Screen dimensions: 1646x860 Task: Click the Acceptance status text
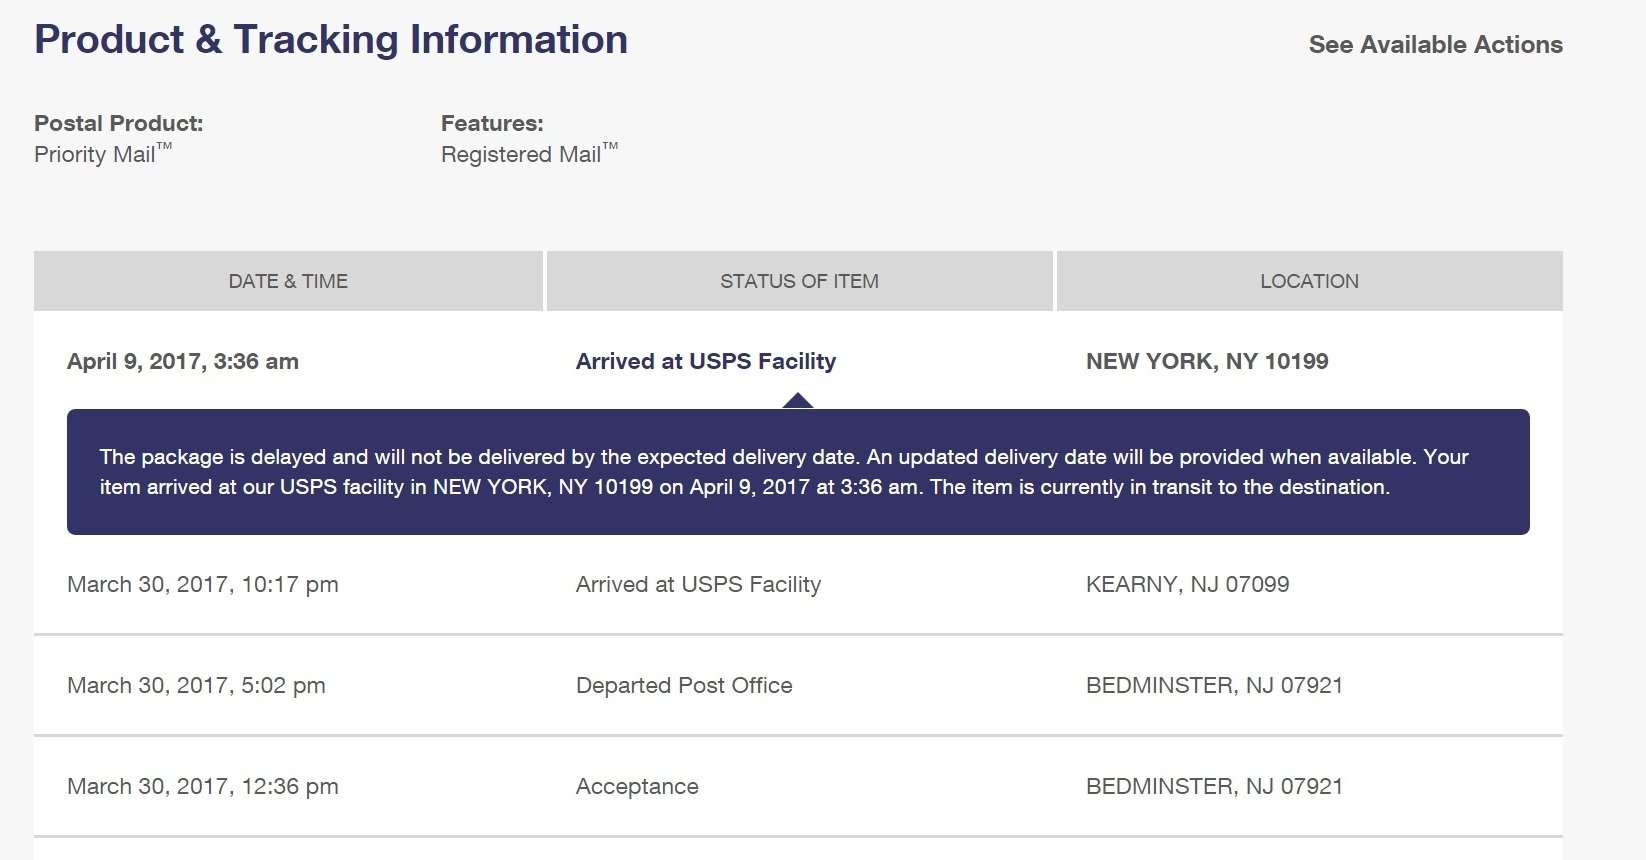(x=637, y=787)
